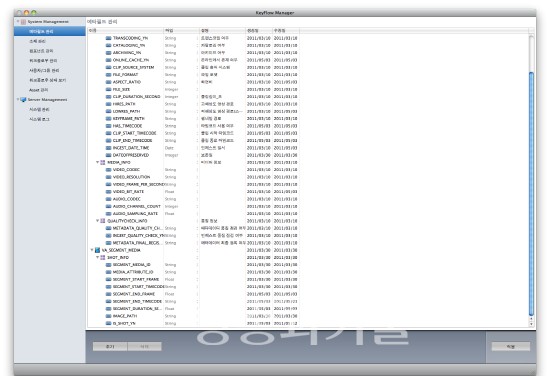Image resolution: width=550 pixels, height=376 pixels.
Task: Select the MEDIA_ATTRIBUTE_ID field name
Action: pos(133,272)
